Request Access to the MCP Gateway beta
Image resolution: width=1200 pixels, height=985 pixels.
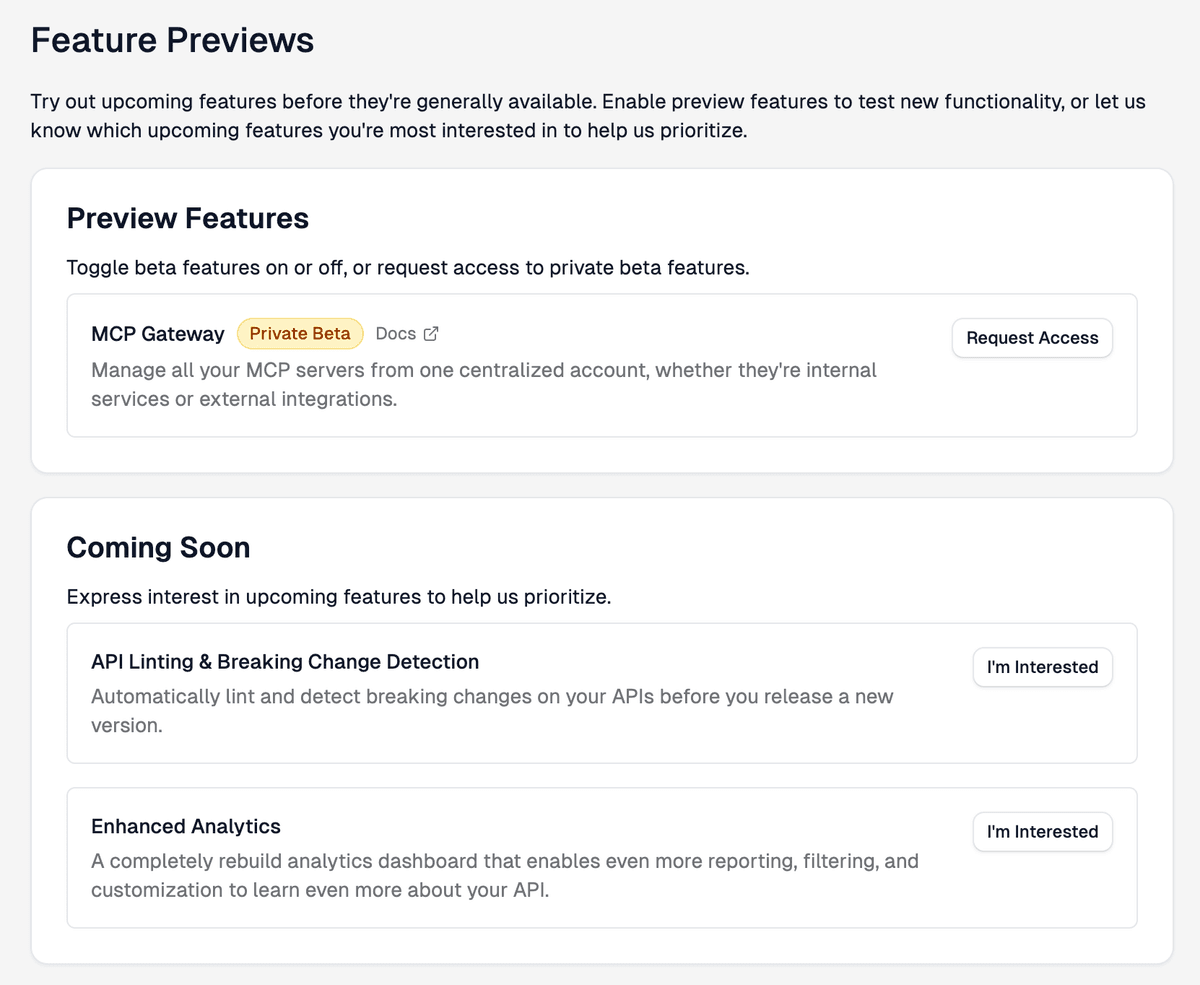point(1032,337)
